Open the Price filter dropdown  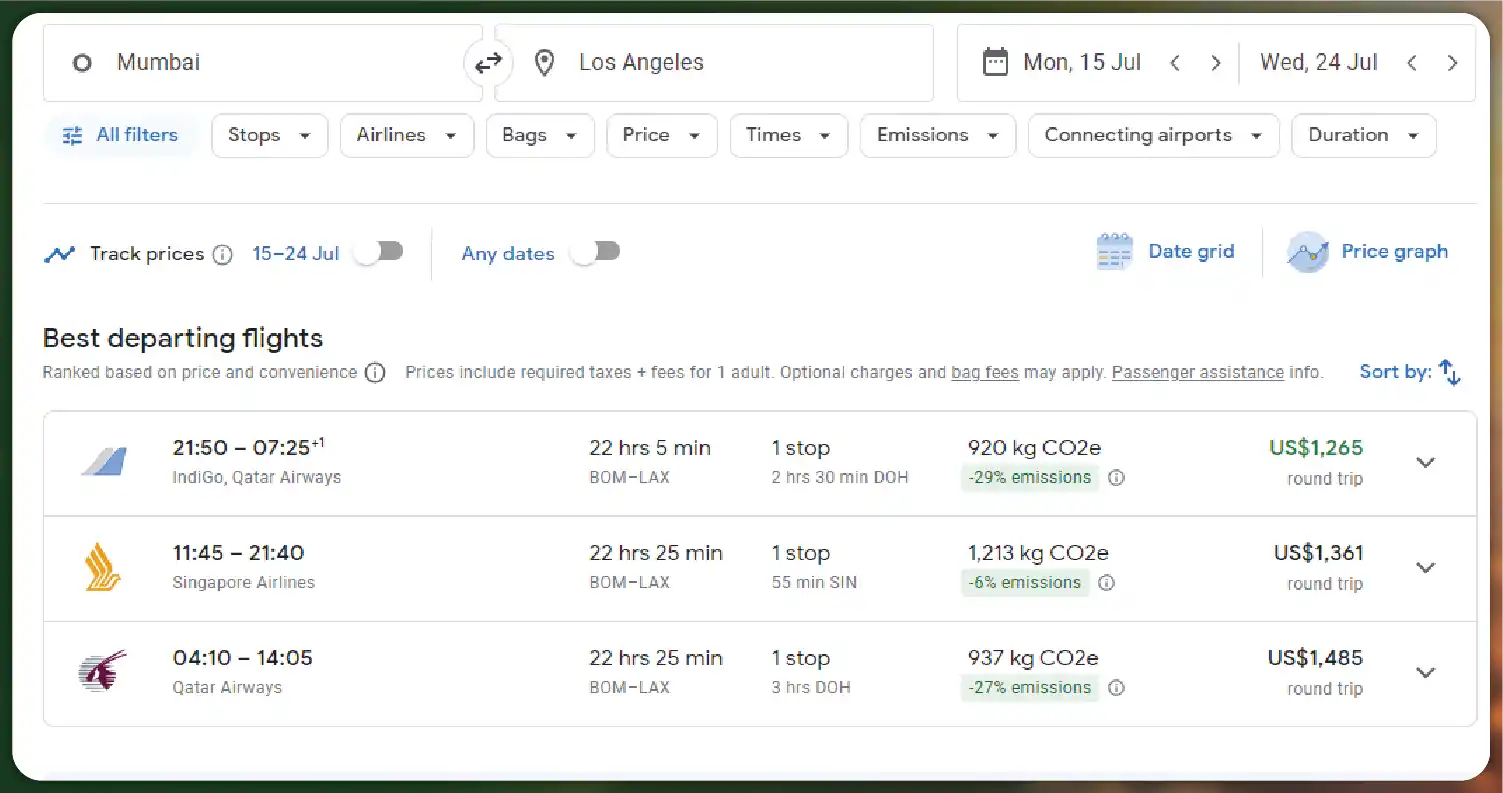click(x=662, y=135)
